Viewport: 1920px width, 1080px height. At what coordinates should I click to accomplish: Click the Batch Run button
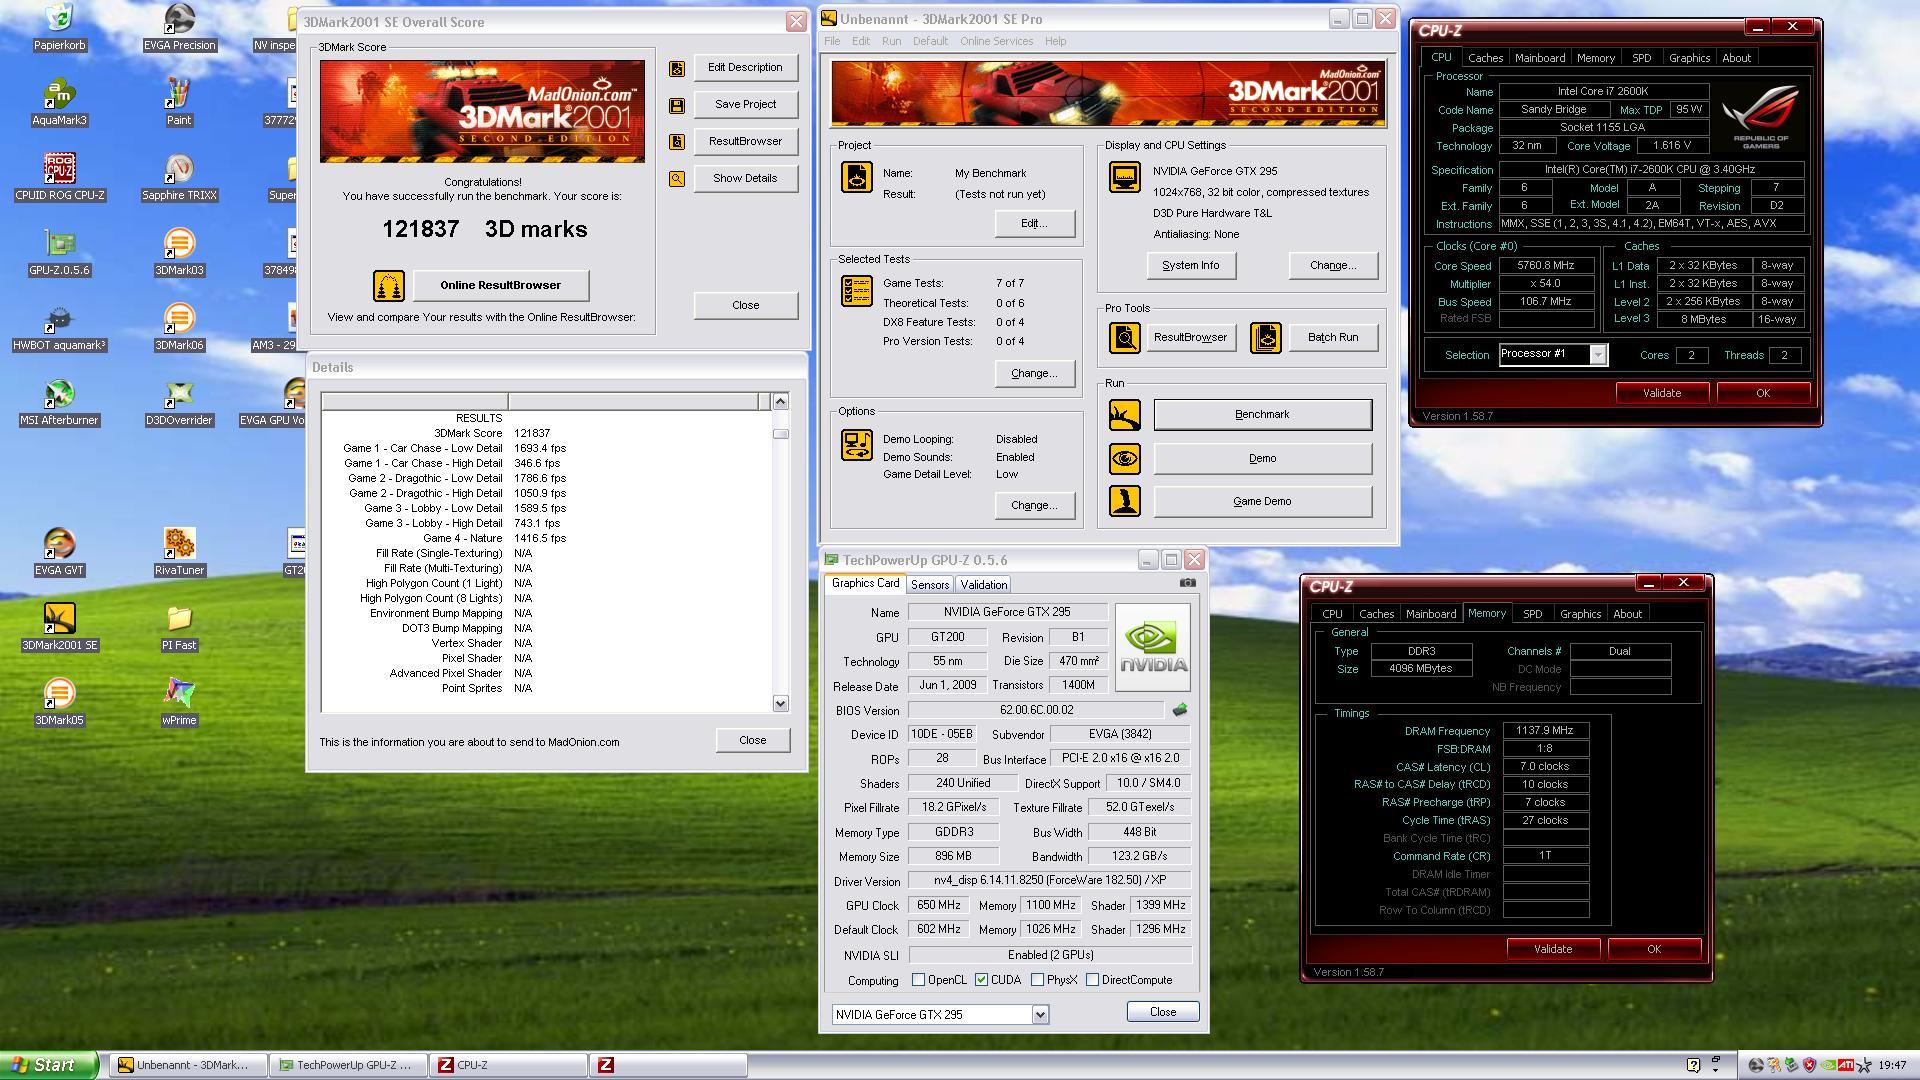pyautogui.click(x=1333, y=337)
